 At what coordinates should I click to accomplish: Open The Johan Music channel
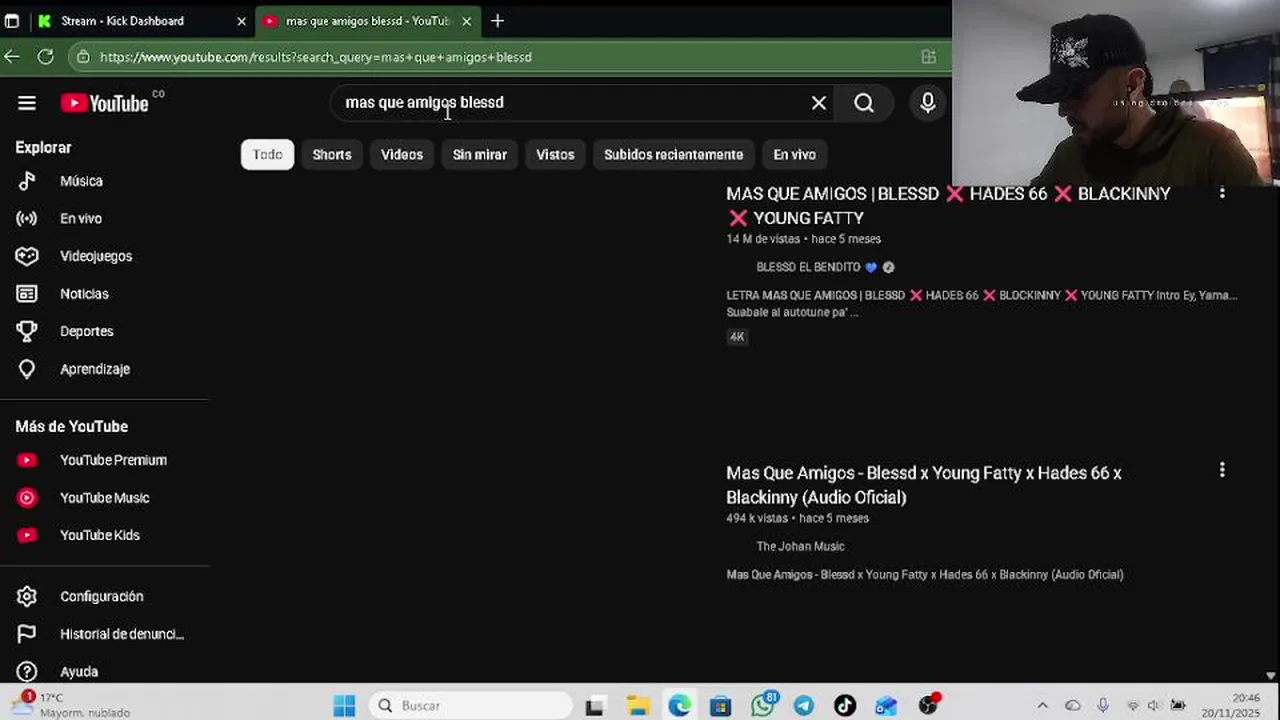(x=800, y=546)
